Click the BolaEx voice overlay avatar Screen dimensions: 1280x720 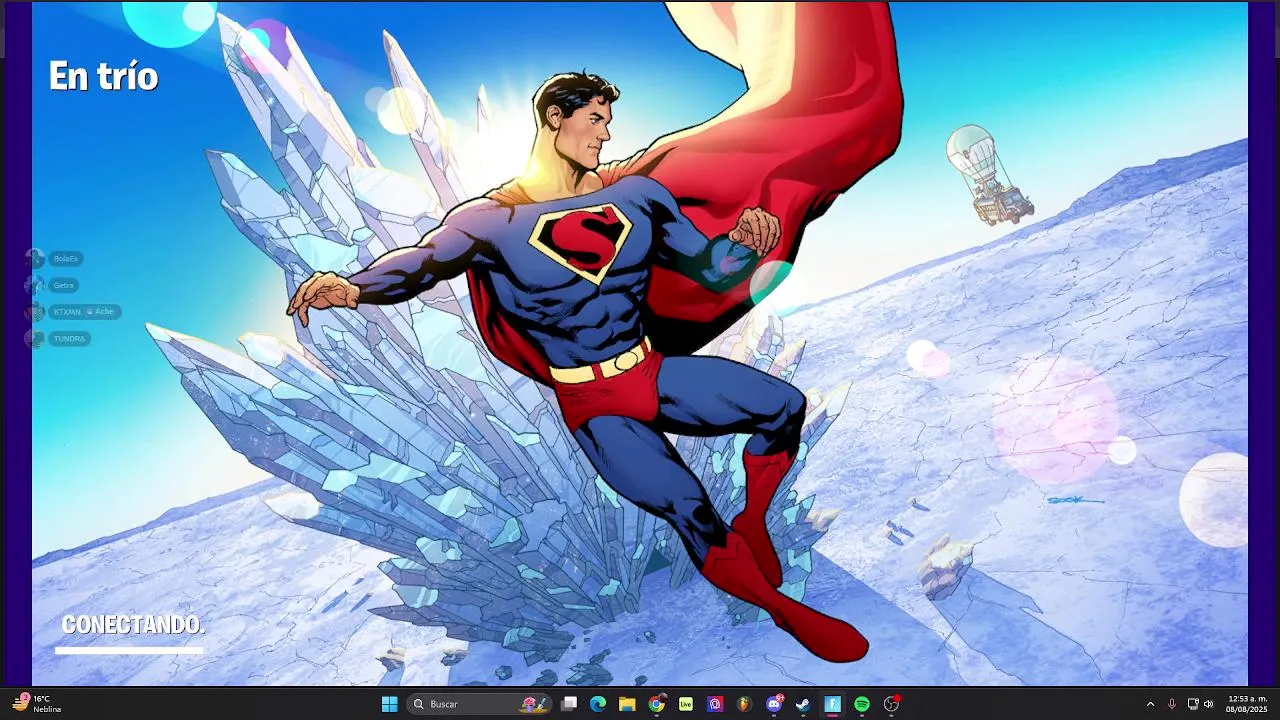[35, 258]
